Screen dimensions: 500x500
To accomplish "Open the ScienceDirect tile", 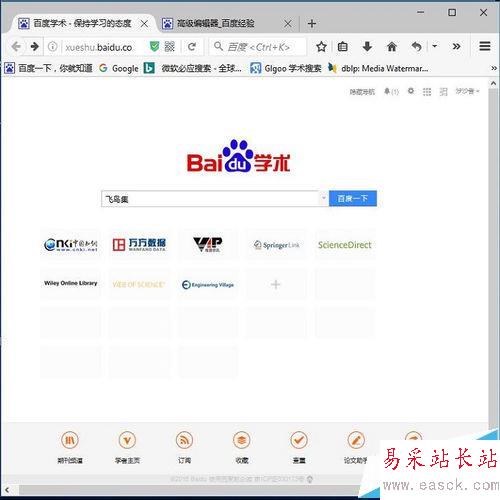I will tap(345, 245).
